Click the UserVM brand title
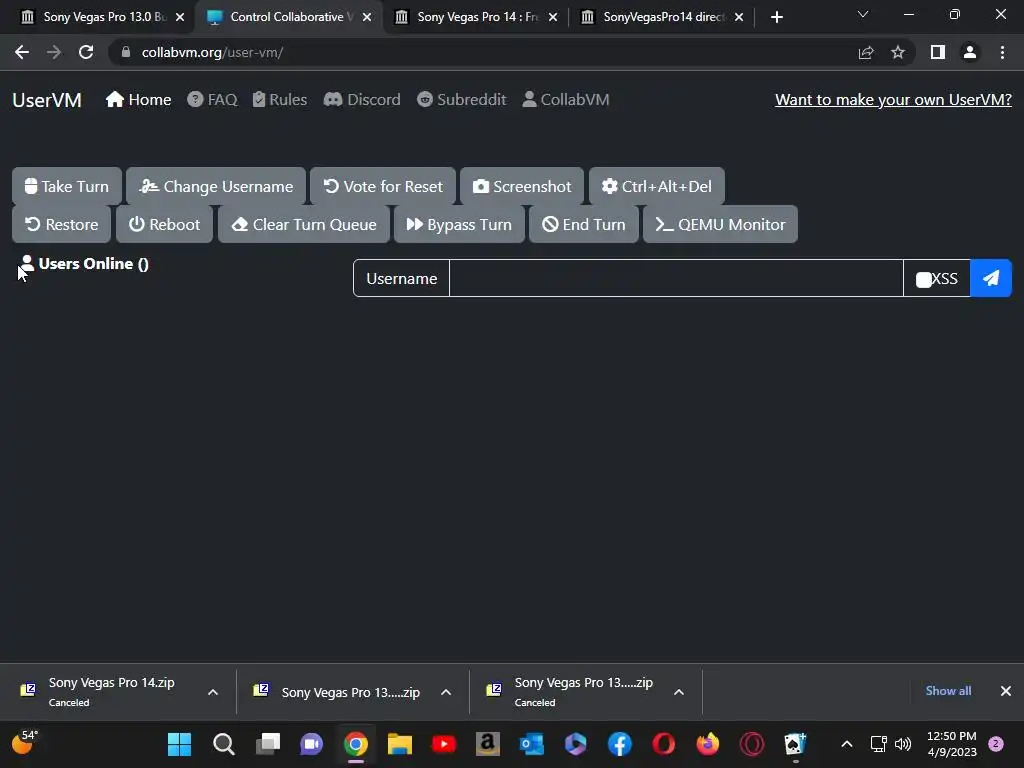Image resolution: width=1024 pixels, height=768 pixels. coord(47,100)
